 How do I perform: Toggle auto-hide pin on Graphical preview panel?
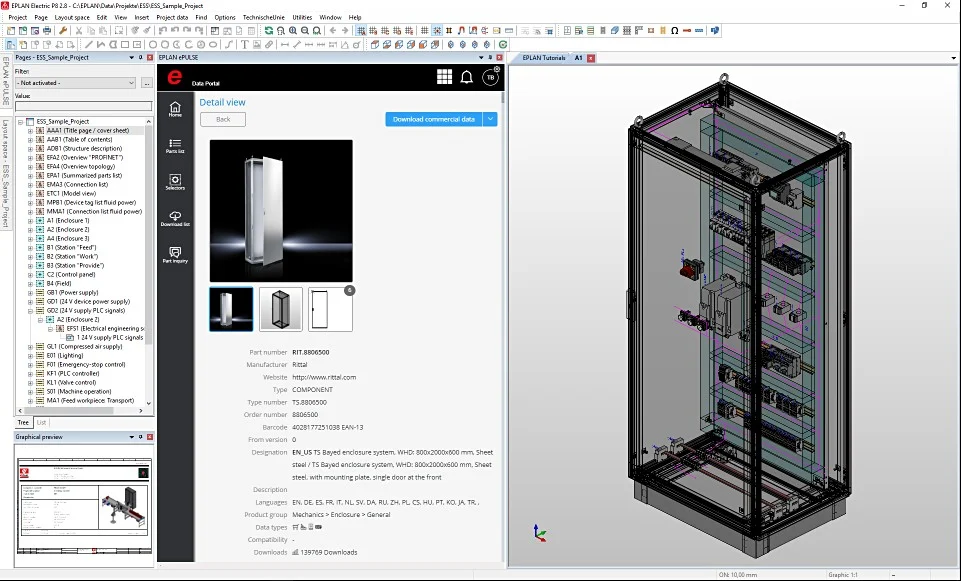click(x=140, y=437)
